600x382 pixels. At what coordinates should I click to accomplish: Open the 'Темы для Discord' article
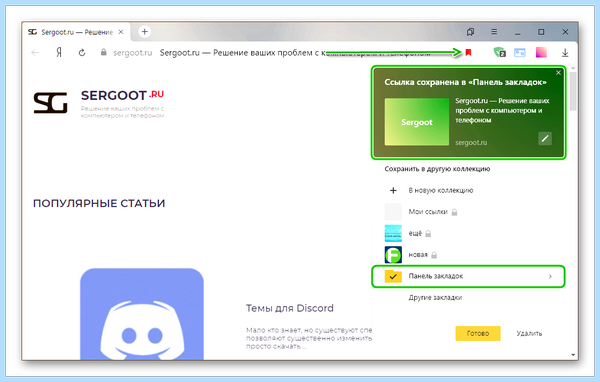click(290, 308)
